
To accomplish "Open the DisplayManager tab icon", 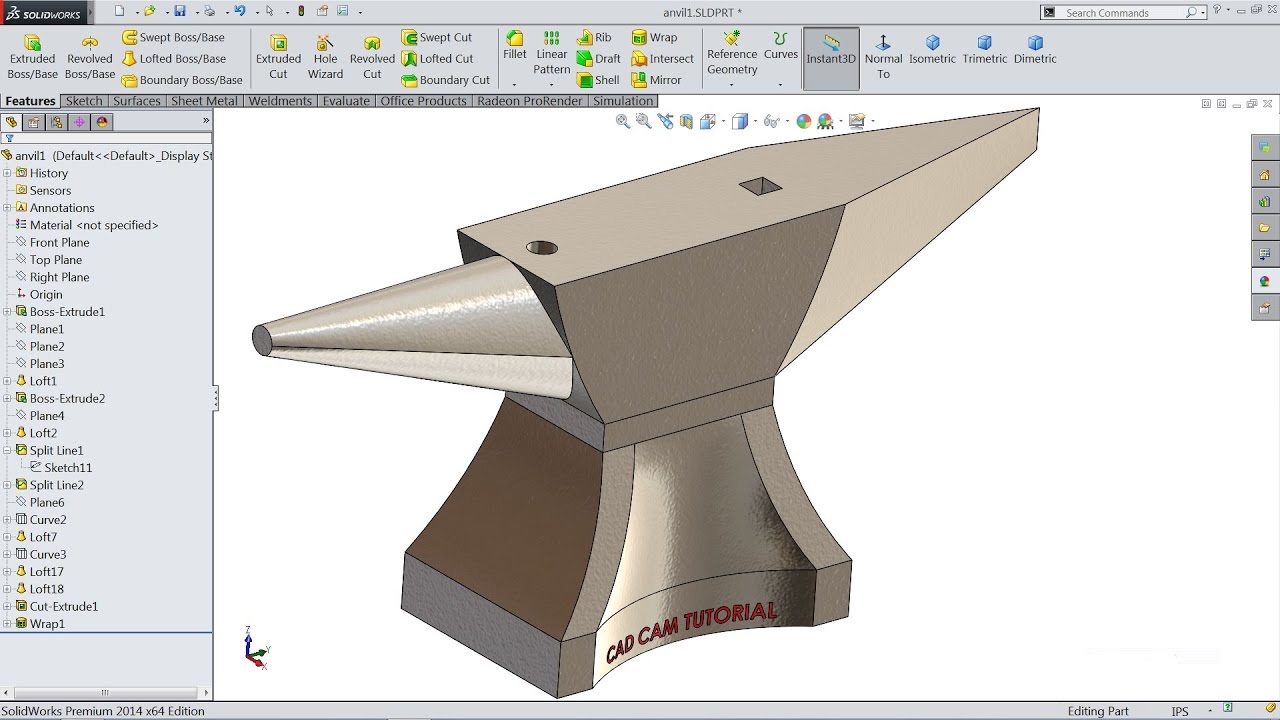I will (102, 122).
